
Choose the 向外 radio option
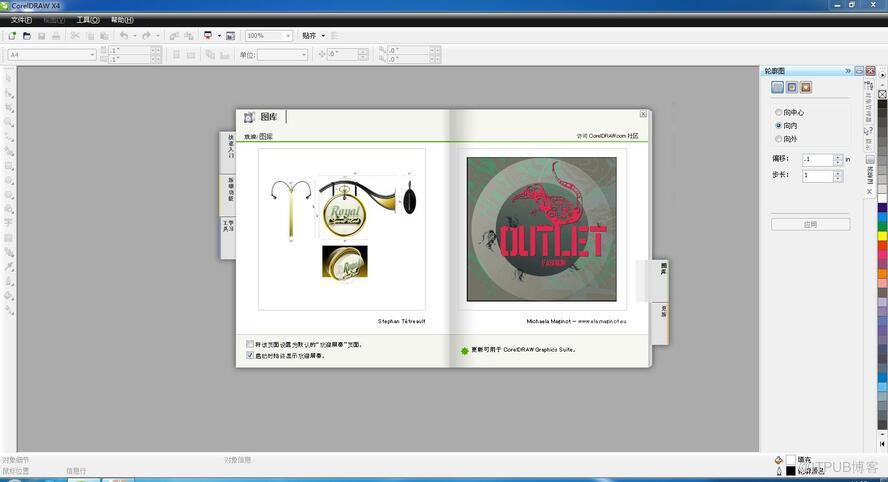(779, 139)
